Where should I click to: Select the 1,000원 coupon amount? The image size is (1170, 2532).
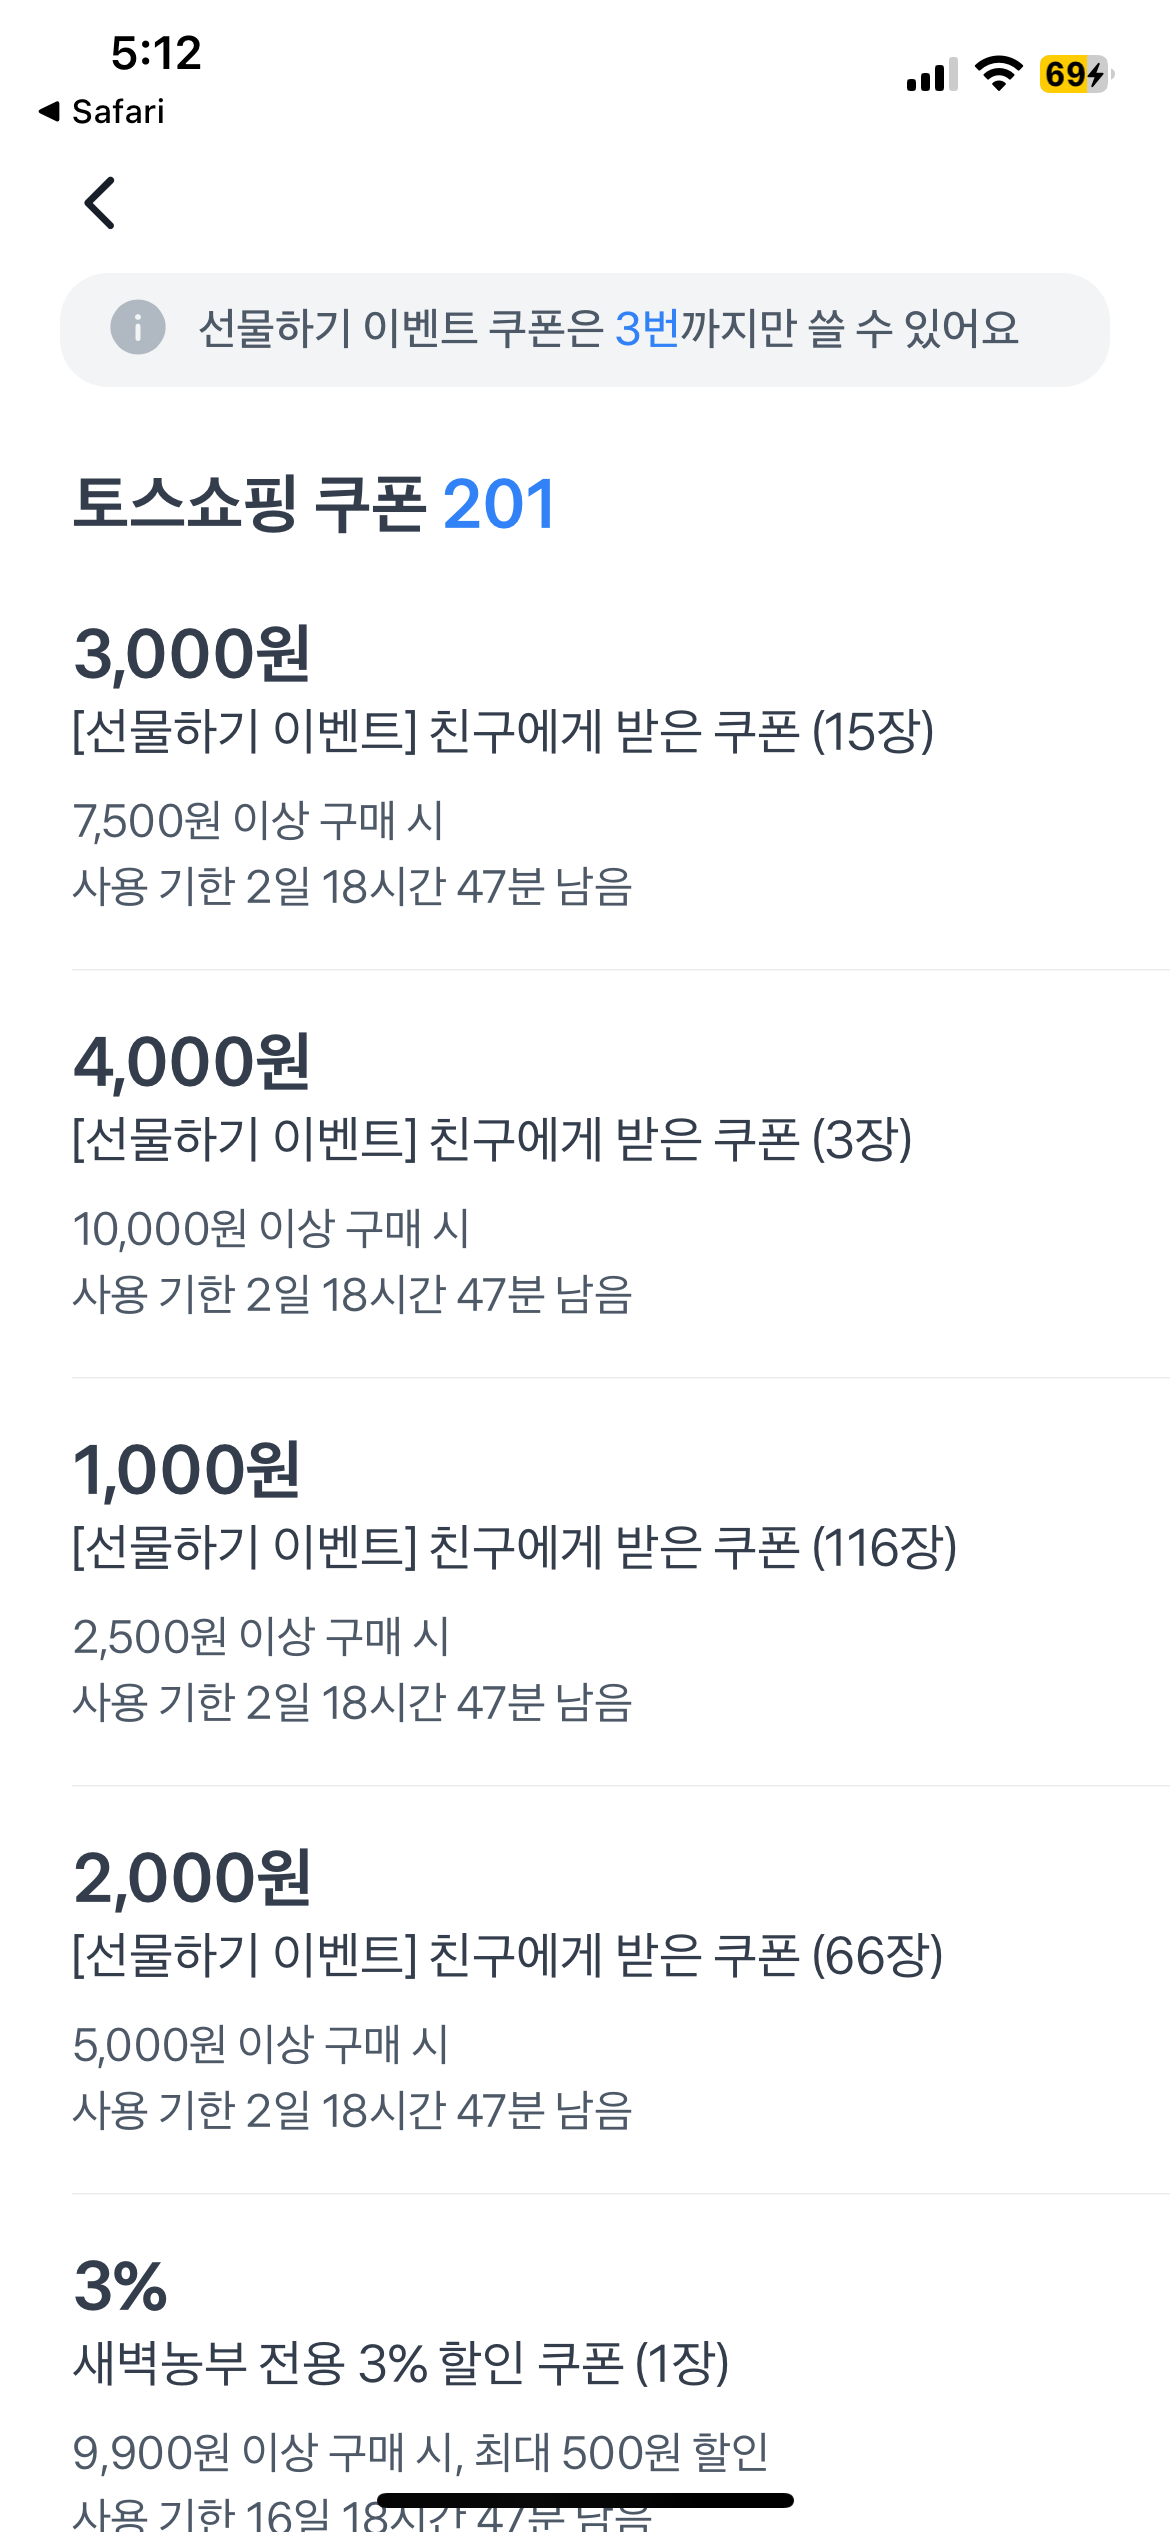click(x=187, y=1470)
